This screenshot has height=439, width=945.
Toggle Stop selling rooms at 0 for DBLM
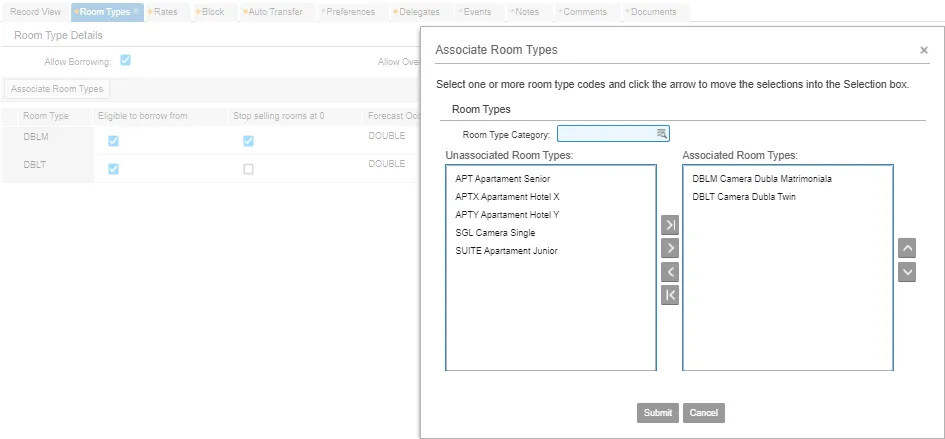(248, 141)
